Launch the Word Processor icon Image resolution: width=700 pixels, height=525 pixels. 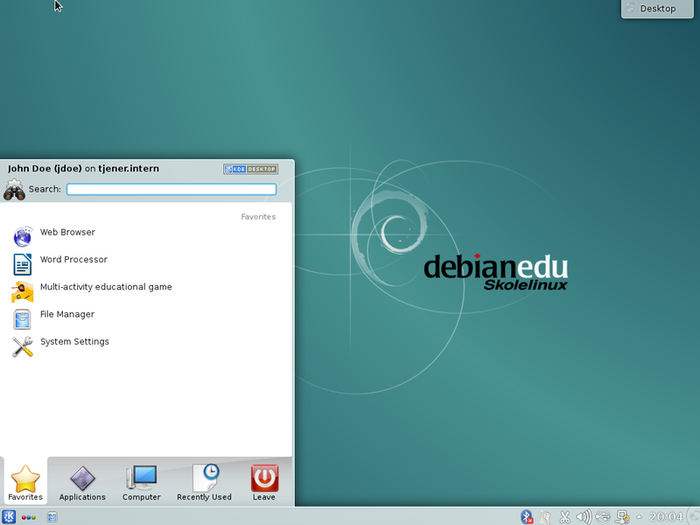click(x=22, y=264)
